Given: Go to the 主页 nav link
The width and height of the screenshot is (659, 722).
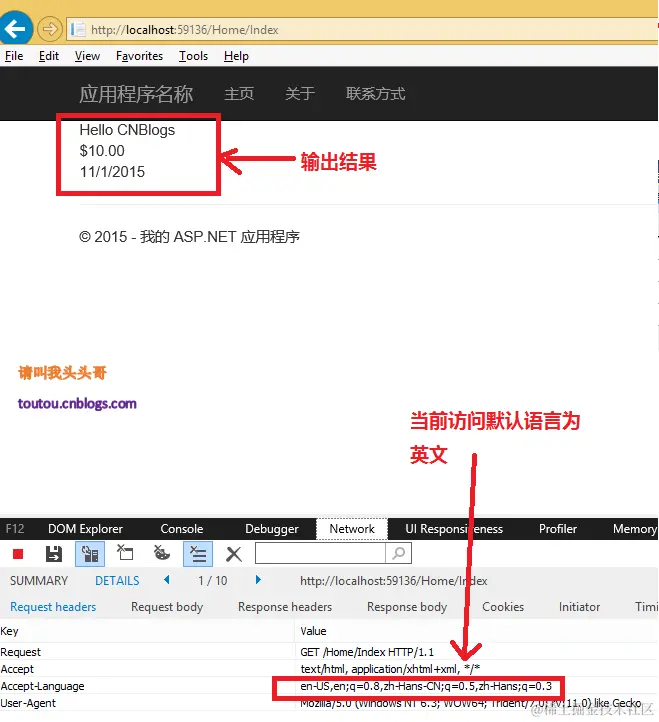Looking at the screenshot, I should tap(239, 94).
